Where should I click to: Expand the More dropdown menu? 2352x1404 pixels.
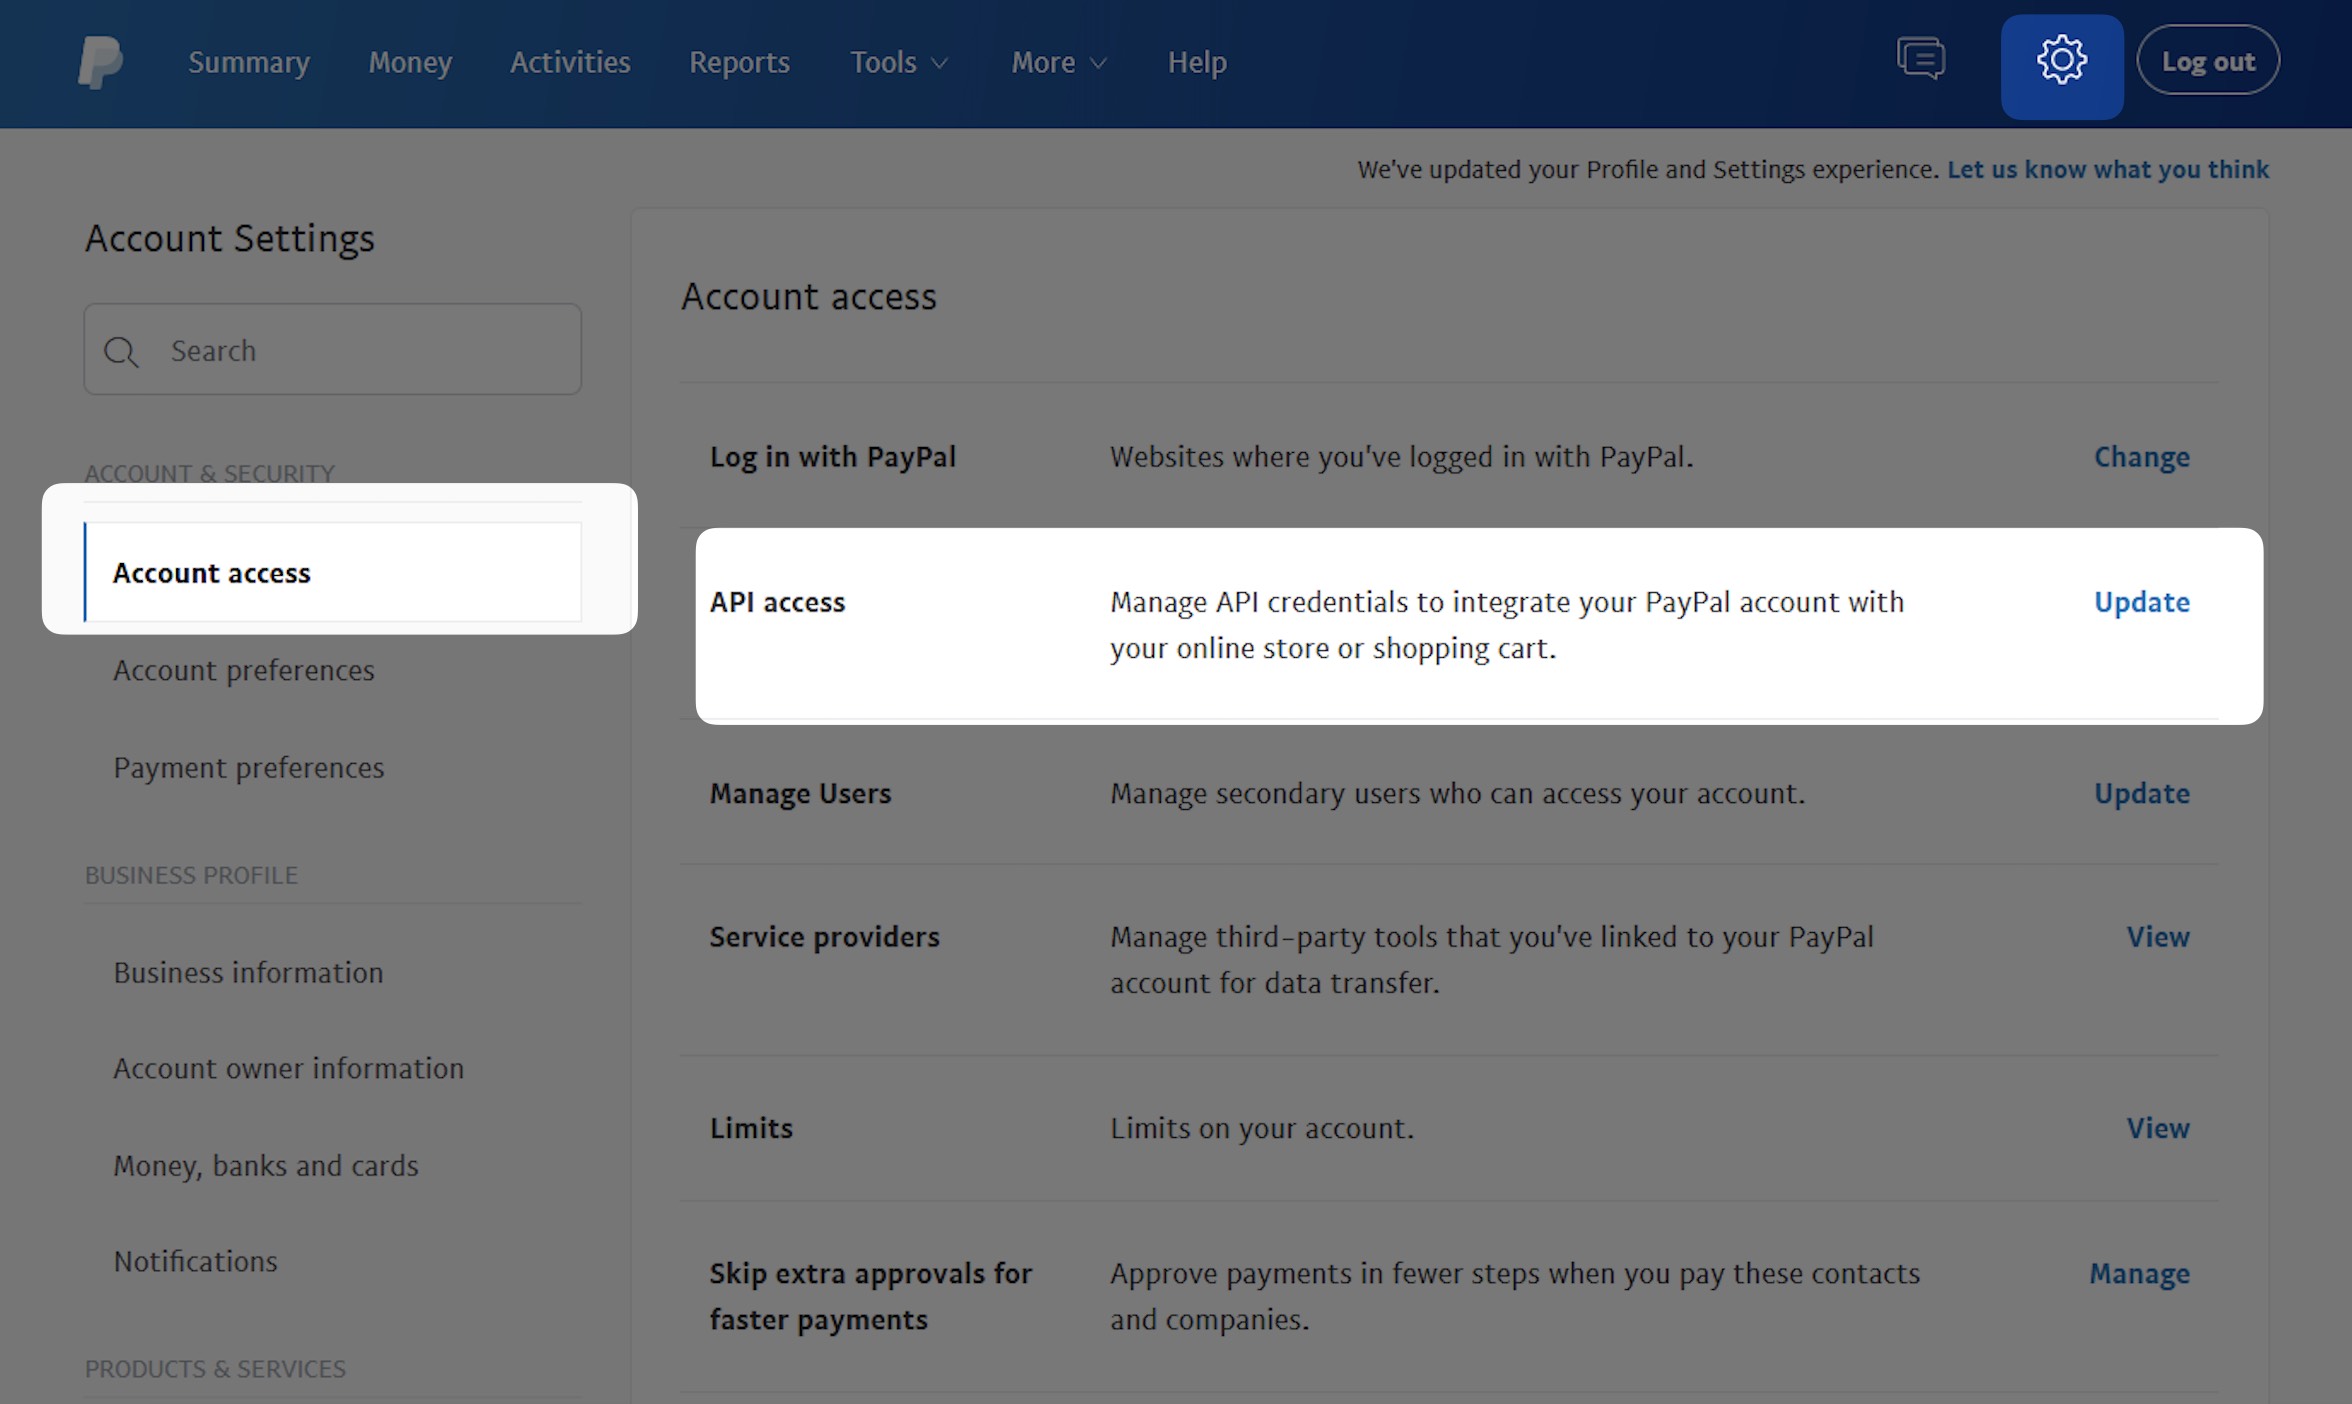[x=1059, y=62]
